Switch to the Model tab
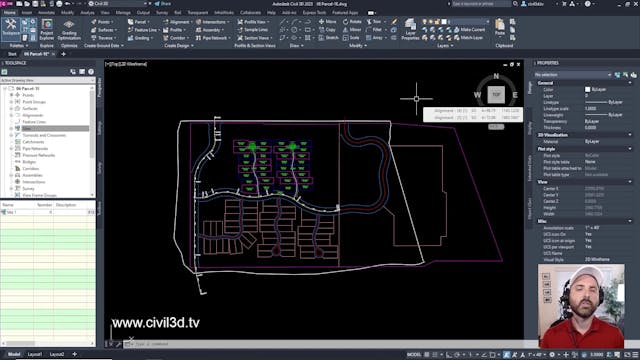This screenshot has width=640, height=360. [14, 354]
